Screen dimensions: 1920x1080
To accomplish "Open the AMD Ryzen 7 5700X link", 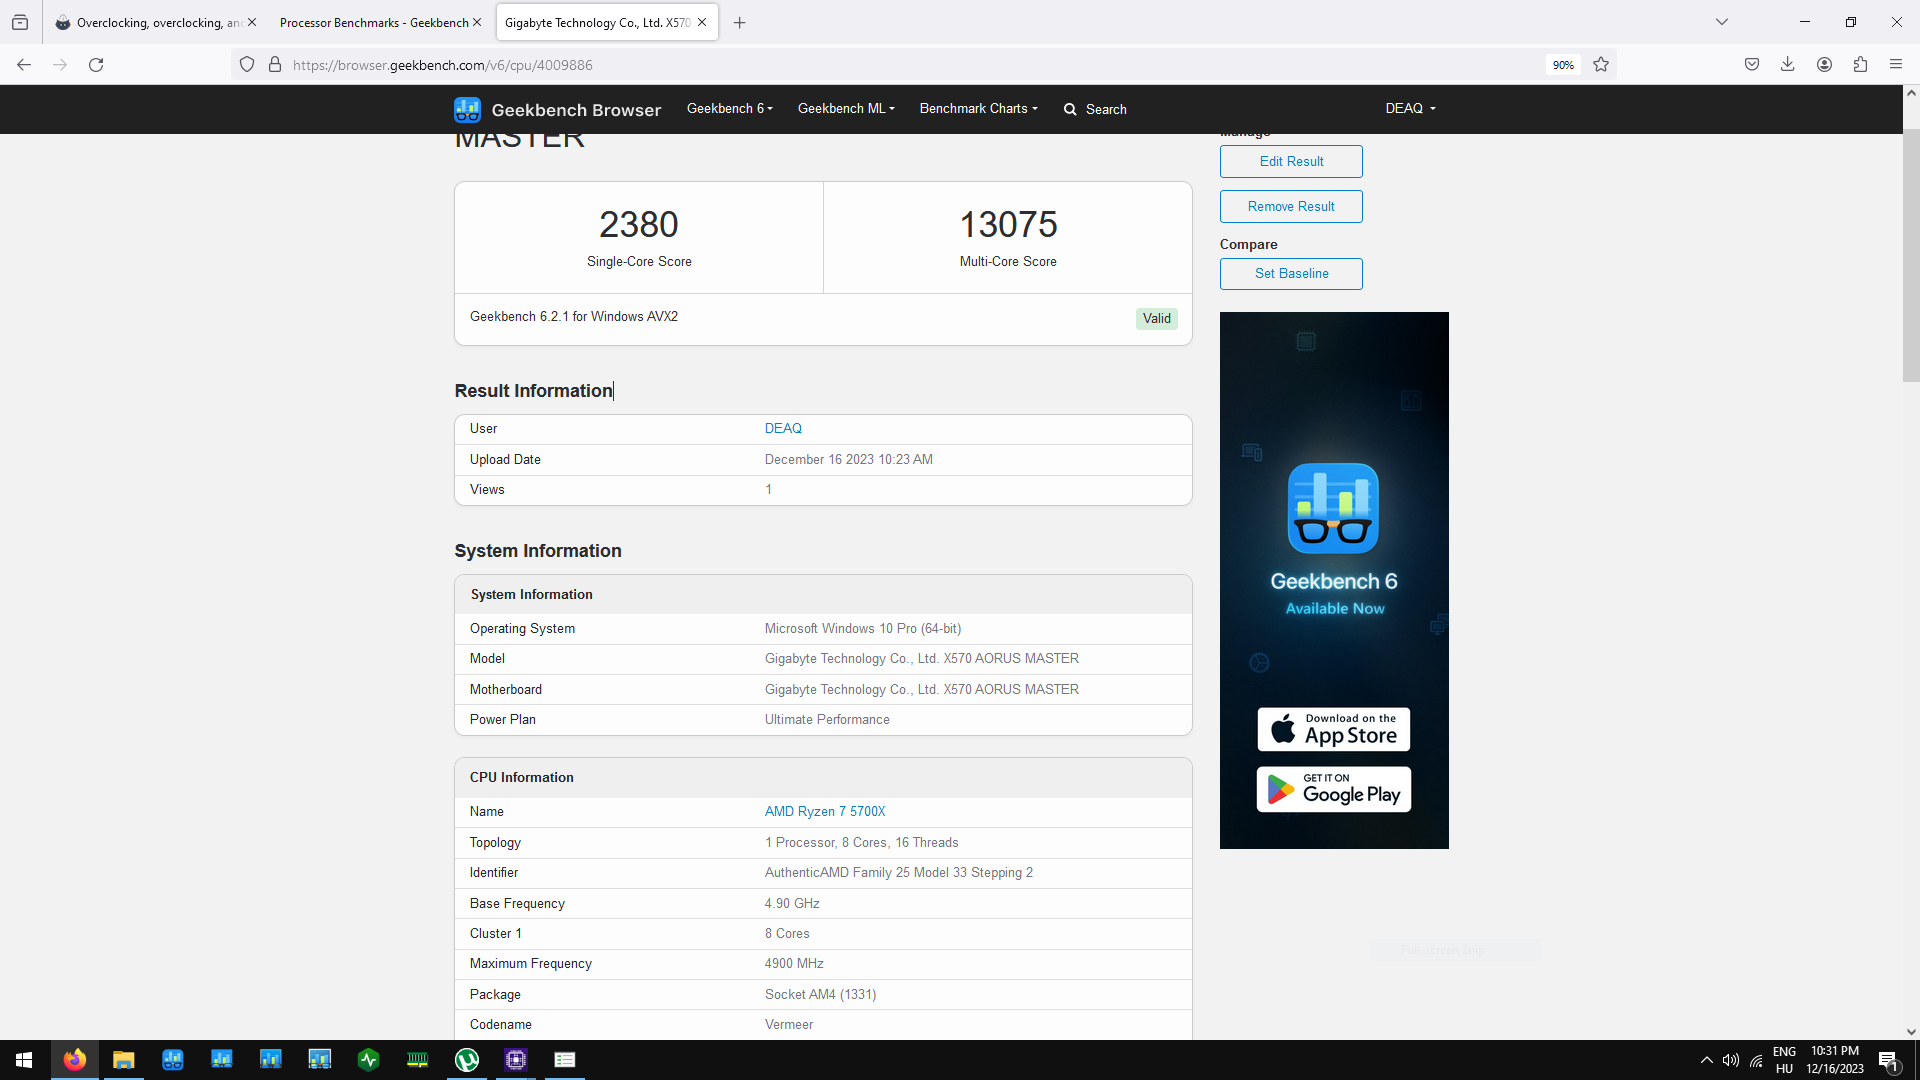I will click(825, 812).
